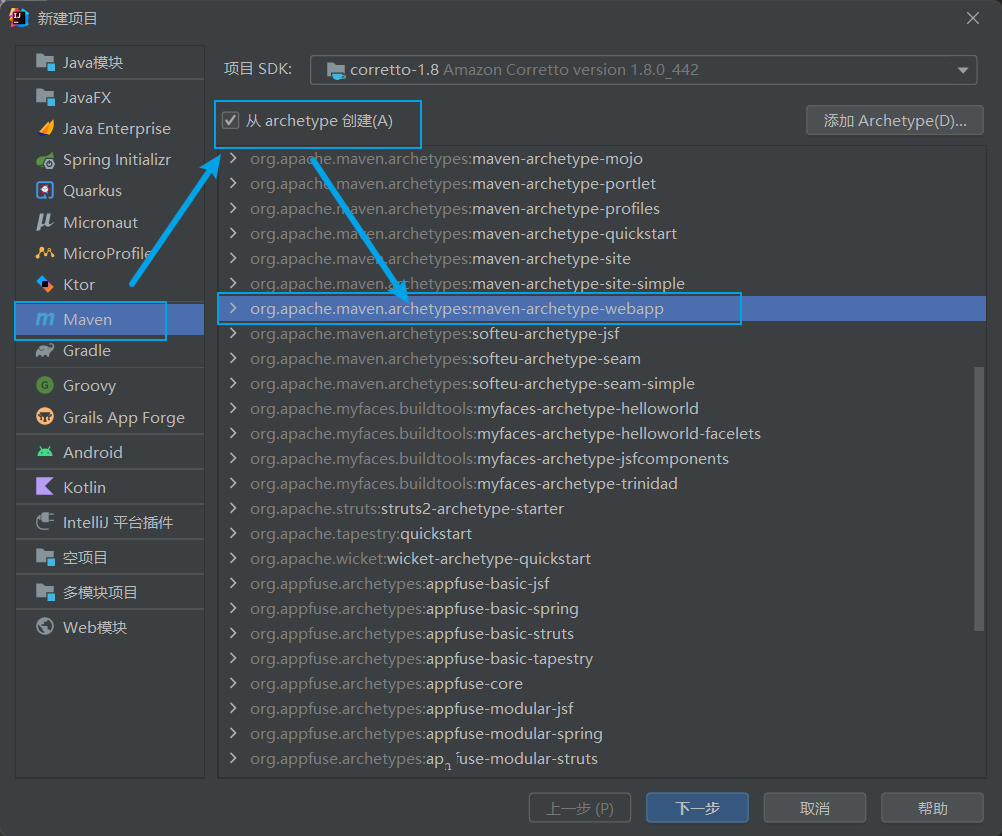The image size is (1002, 836).
Task: Open the 项目 SDK dropdown arrow
Action: (962, 70)
